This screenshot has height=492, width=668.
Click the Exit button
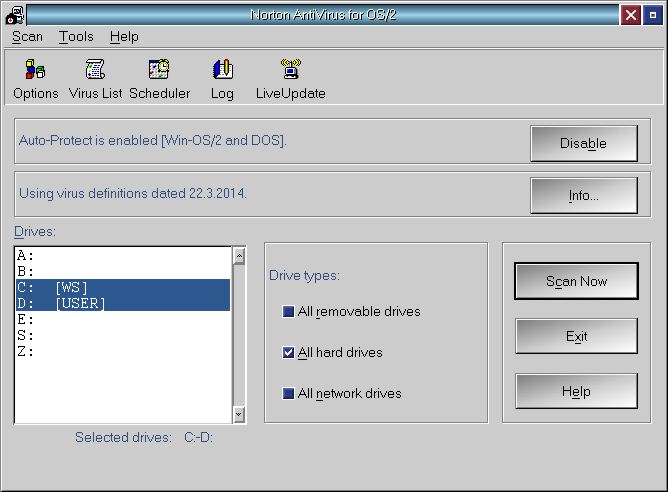pos(576,336)
